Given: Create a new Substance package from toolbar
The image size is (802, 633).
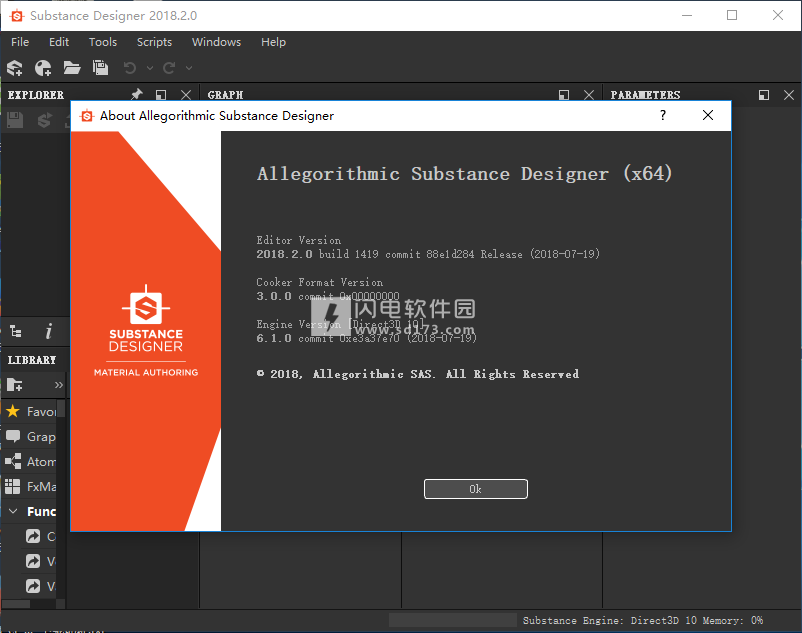Looking at the screenshot, I should tap(15, 67).
